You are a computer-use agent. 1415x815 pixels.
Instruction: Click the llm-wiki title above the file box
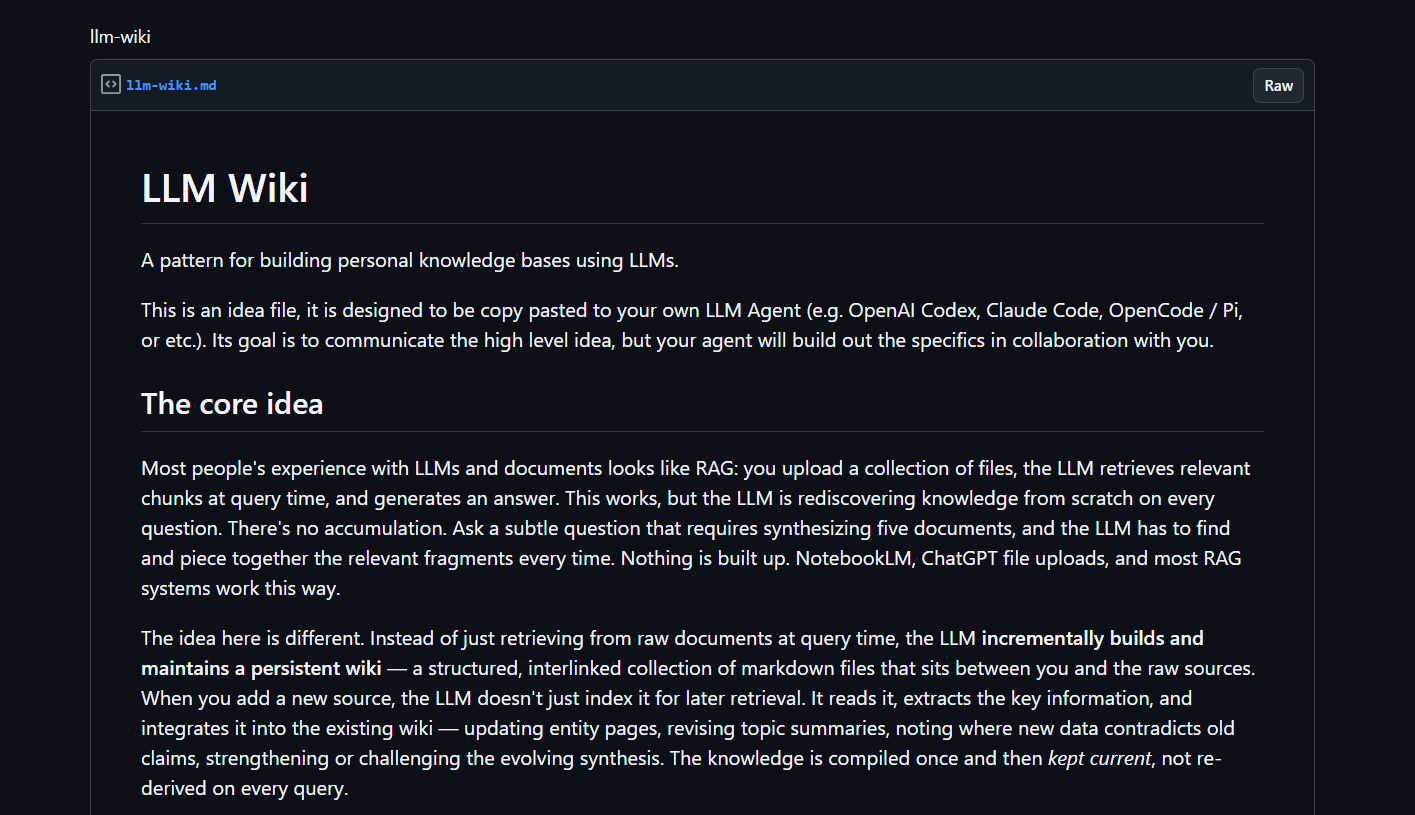pyautogui.click(x=120, y=38)
